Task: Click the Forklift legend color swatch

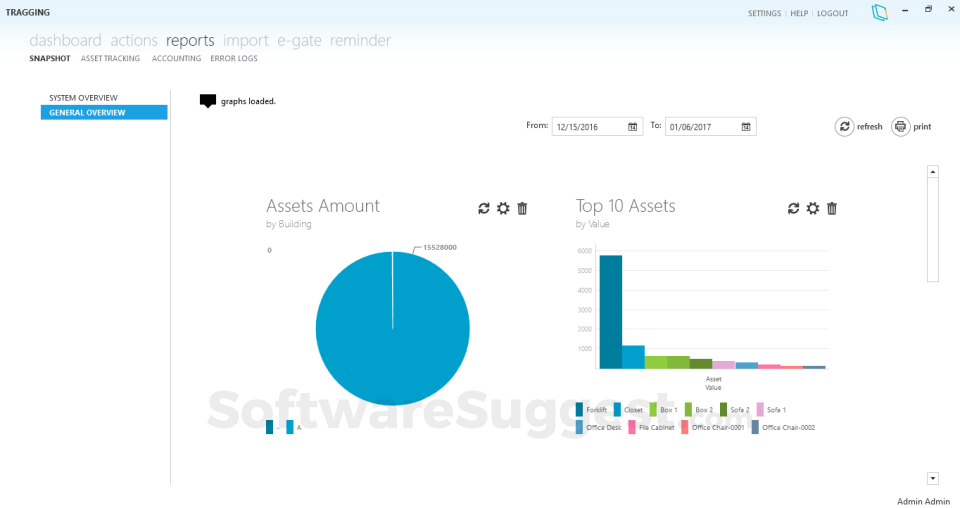Action: [x=579, y=409]
